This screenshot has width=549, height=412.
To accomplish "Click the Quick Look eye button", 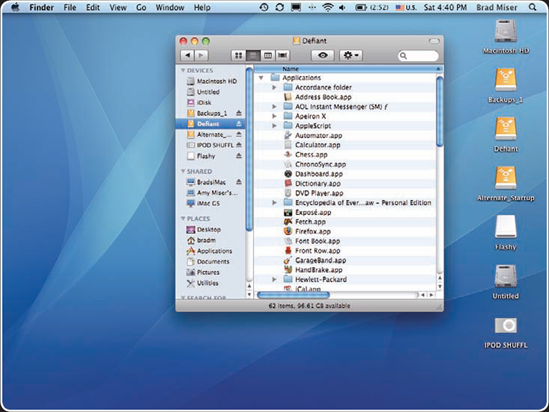I will pyautogui.click(x=323, y=55).
